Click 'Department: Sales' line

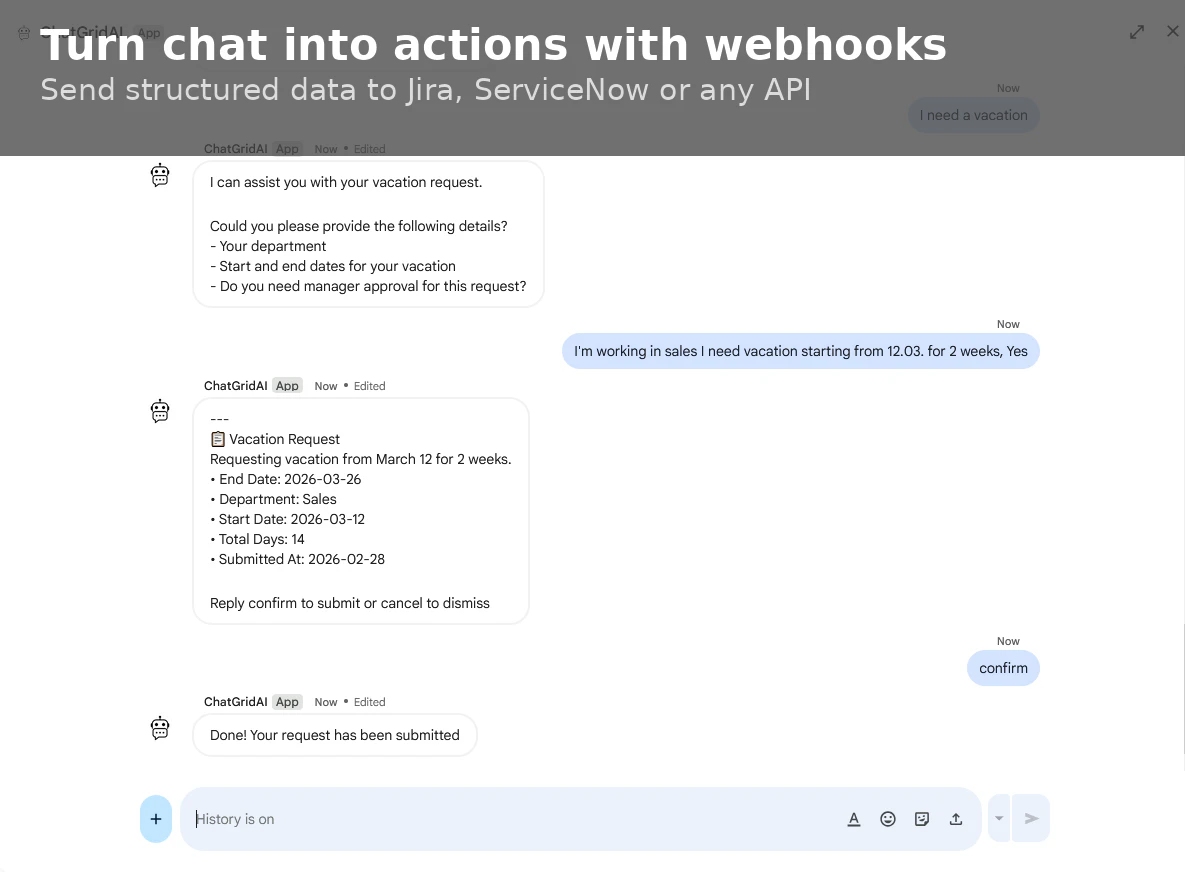pyautogui.click(x=274, y=499)
